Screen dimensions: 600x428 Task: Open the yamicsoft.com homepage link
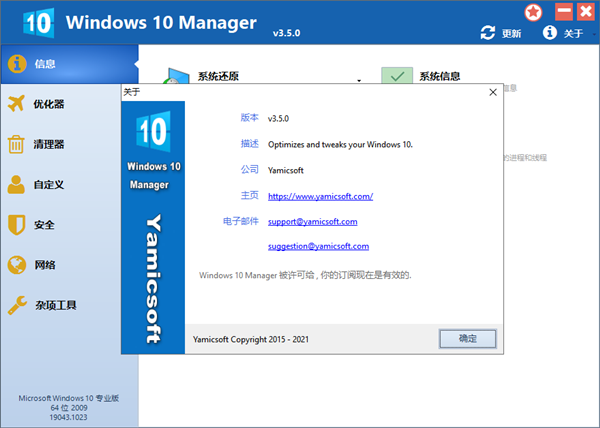pos(320,196)
